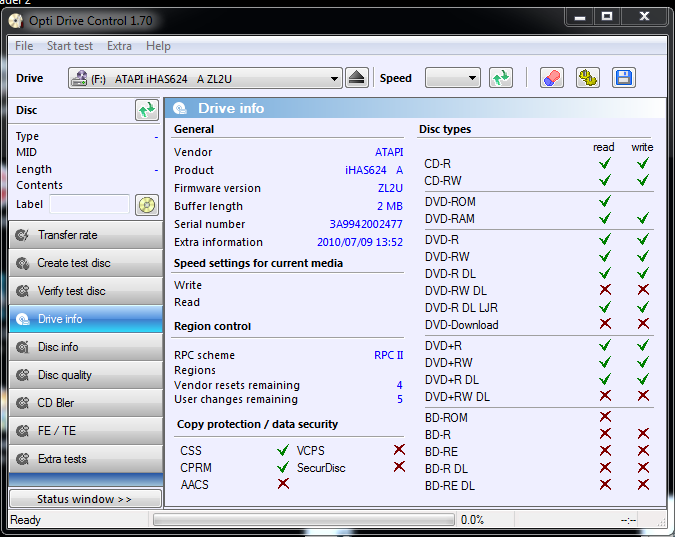The height and width of the screenshot is (537, 675).
Task: Click the DVD-RAM write check mark
Action: 643,218
